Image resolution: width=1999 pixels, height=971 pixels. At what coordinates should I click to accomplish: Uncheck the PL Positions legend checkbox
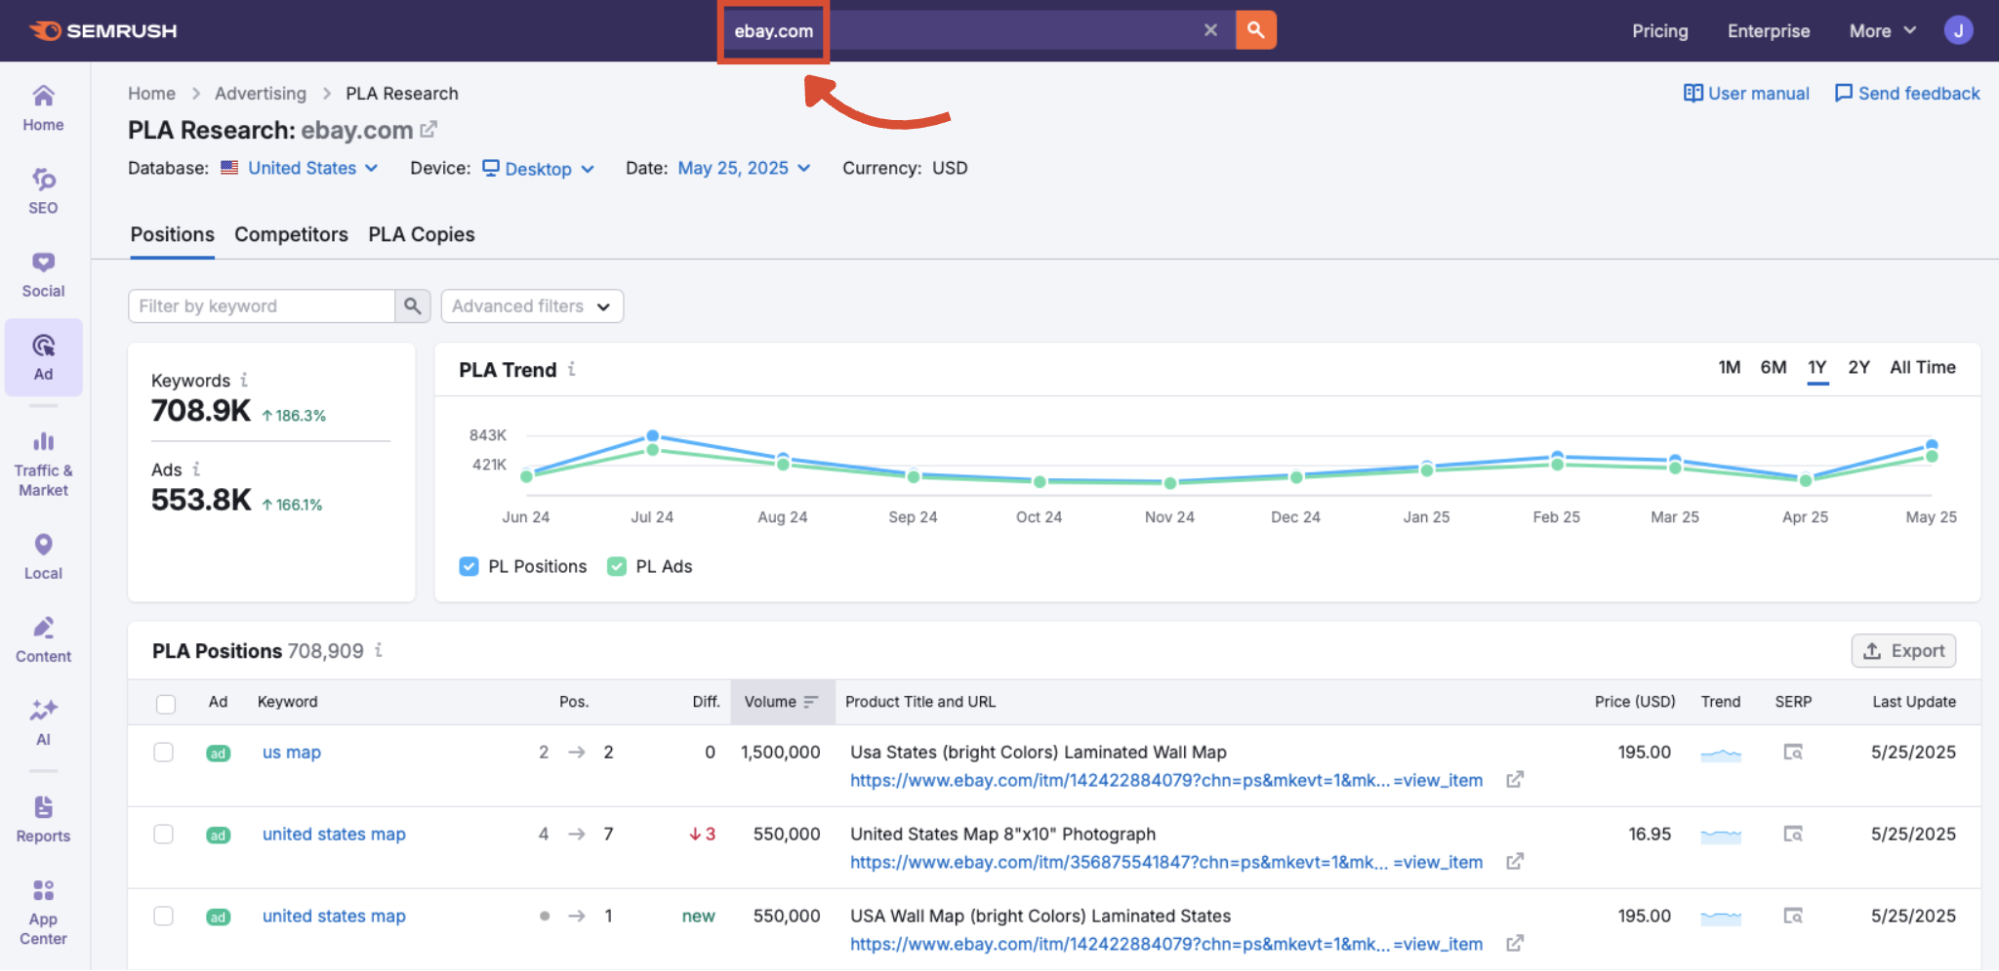coord(469,566)
